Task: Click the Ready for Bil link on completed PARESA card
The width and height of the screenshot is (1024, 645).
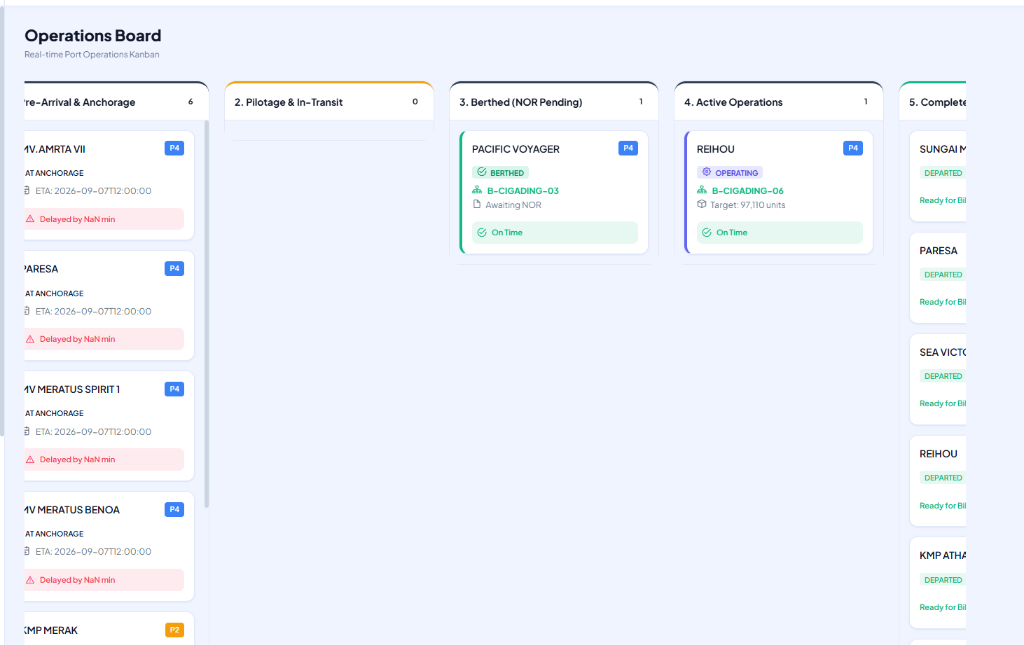Action: click(x=943, y=302)
